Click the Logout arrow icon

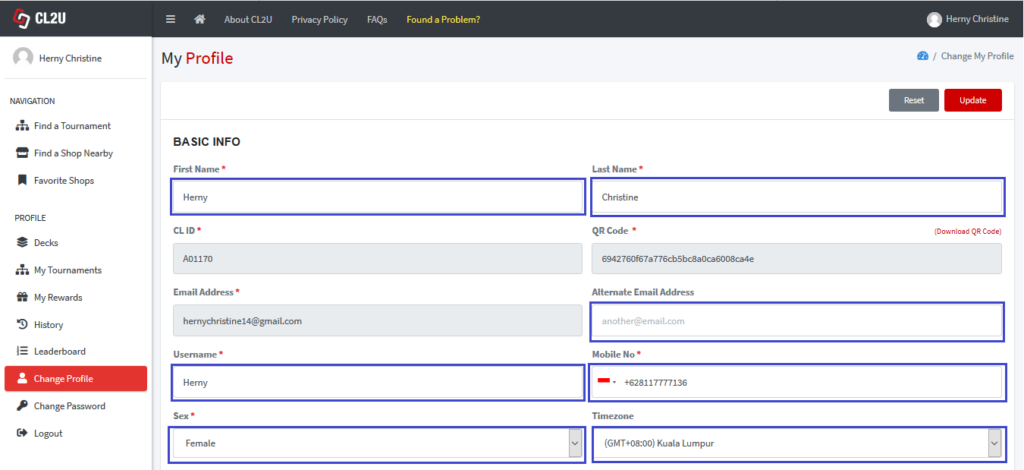(x=22, y=433)
